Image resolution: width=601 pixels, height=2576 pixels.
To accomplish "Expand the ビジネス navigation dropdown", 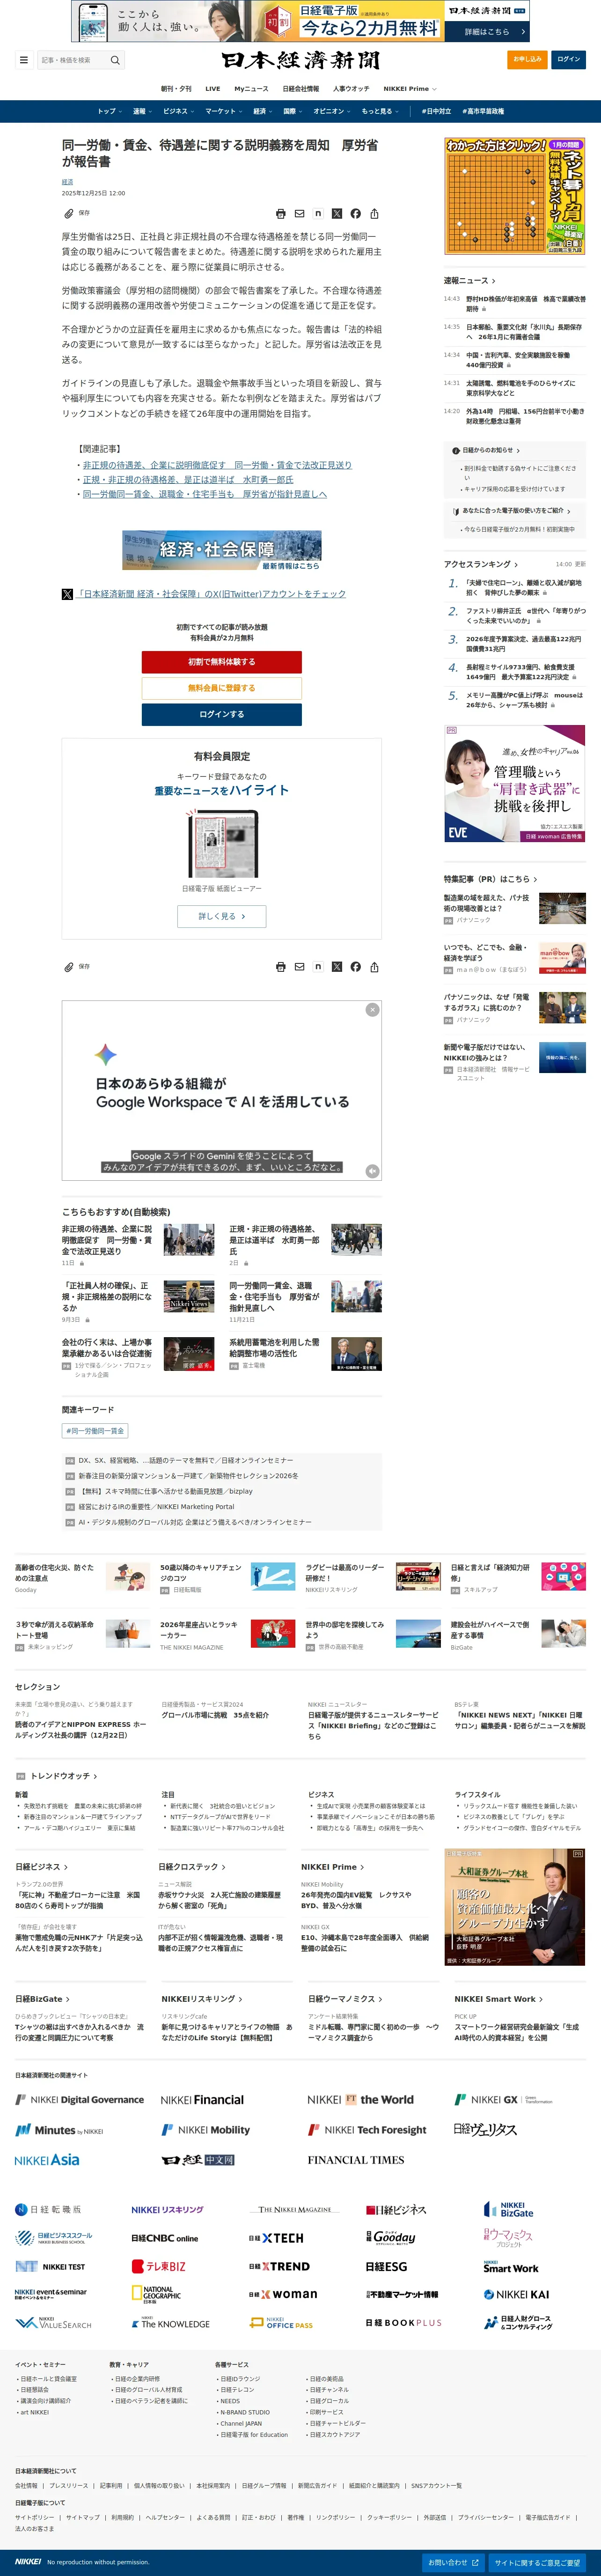I will 178,112.
